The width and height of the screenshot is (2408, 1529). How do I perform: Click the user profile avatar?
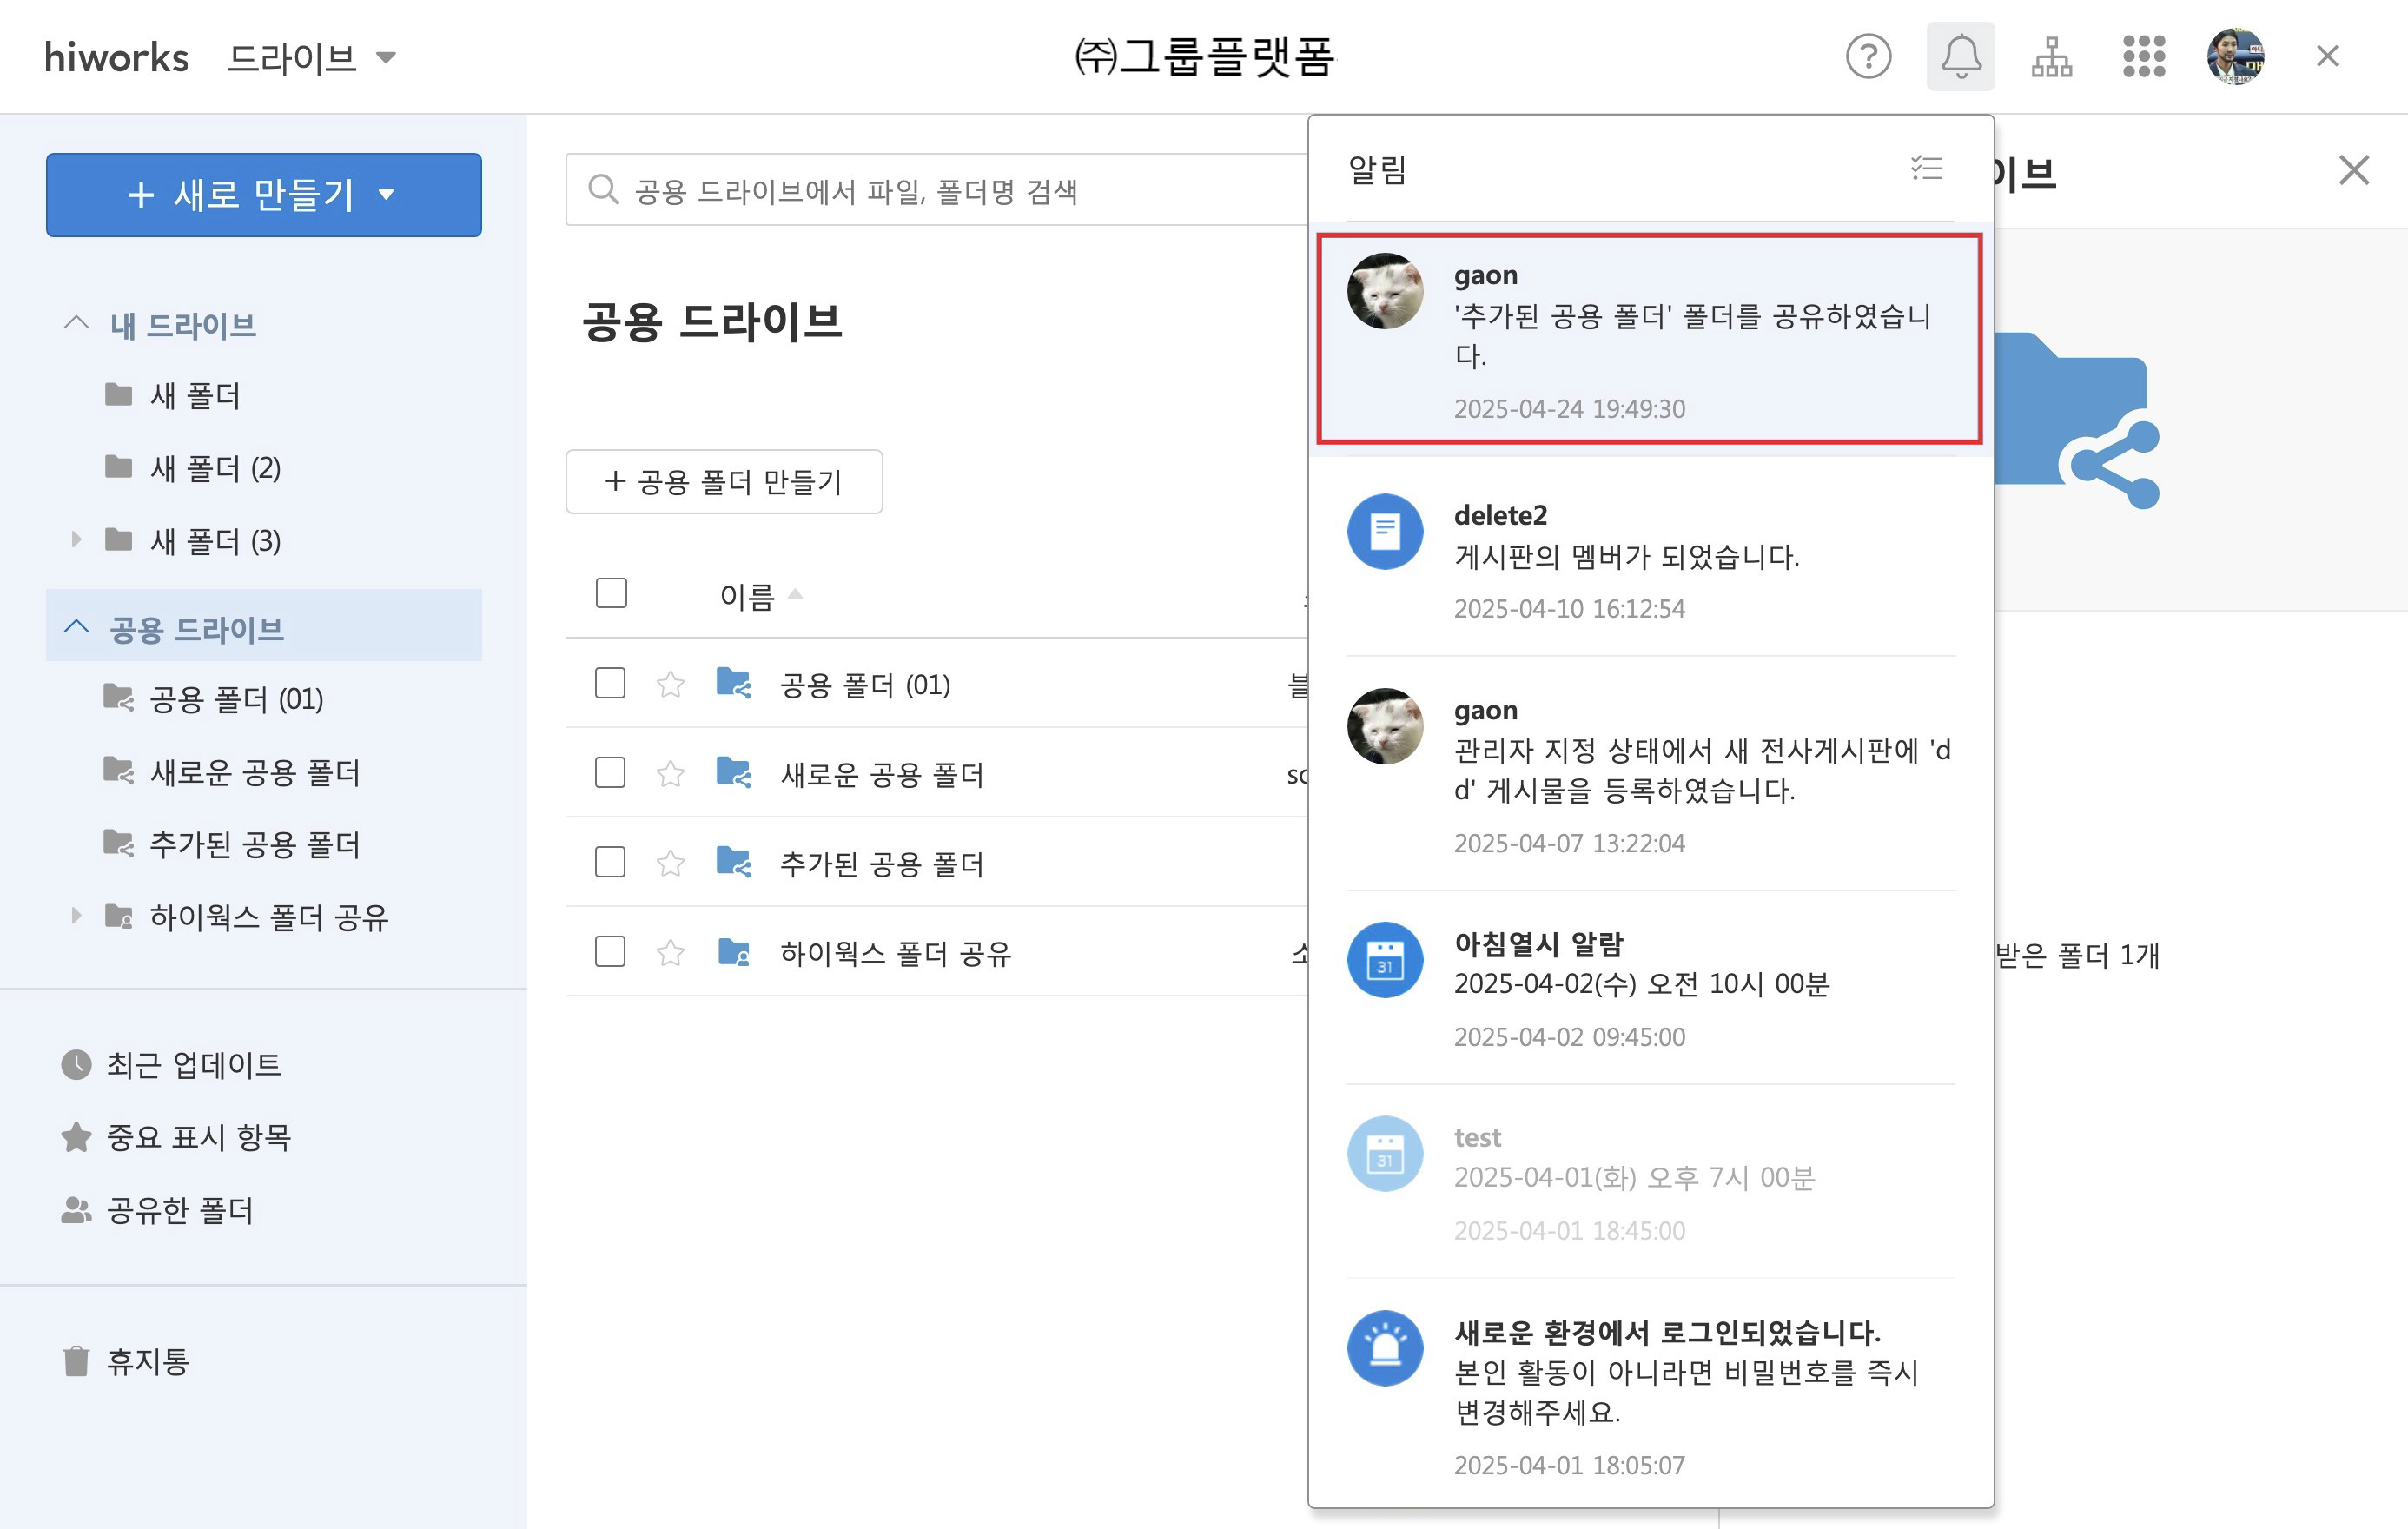click(x=2235, y=56)
